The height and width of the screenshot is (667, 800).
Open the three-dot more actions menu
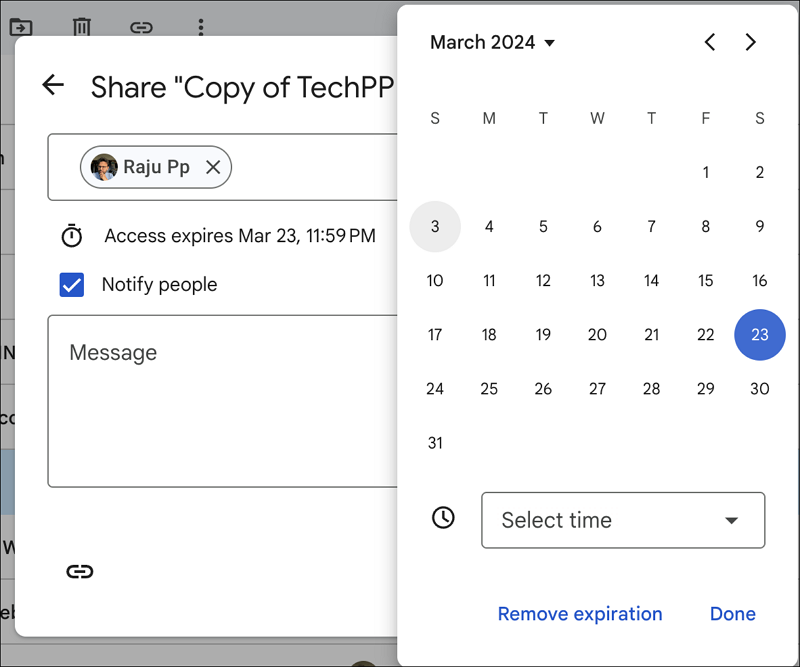(x=201, y=28)
